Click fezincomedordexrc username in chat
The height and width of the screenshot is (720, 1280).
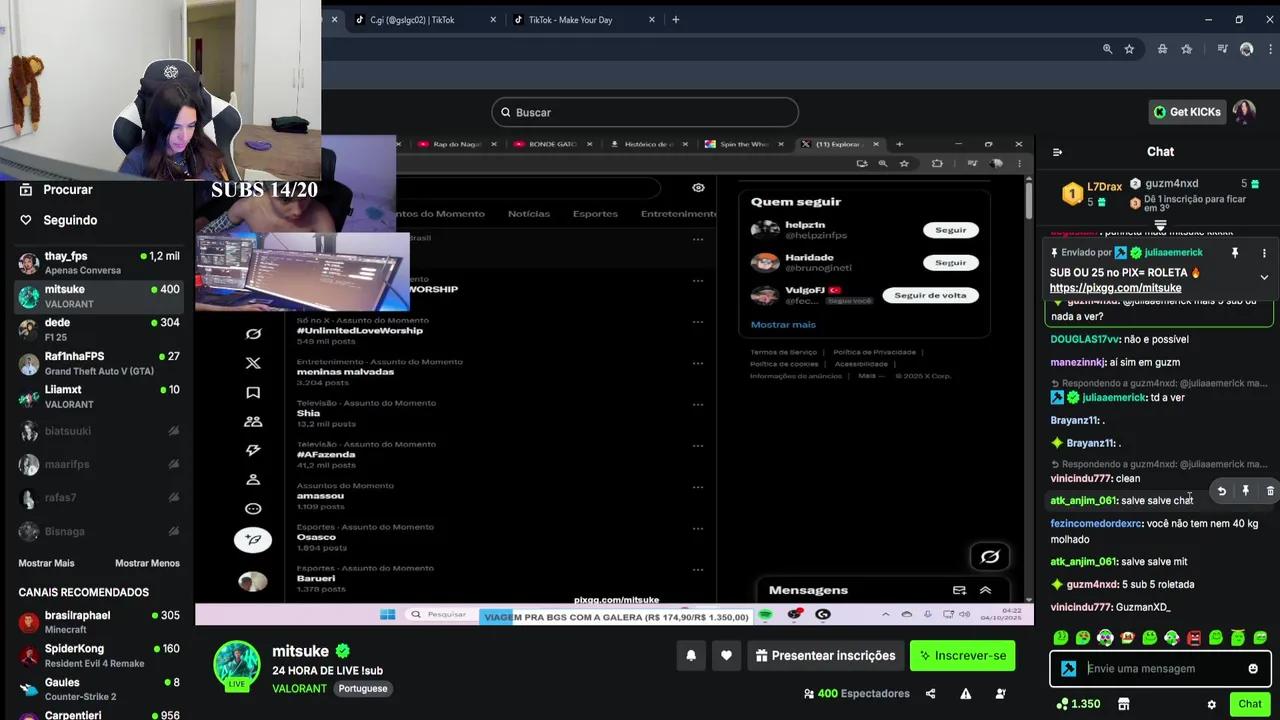(1096, 524)
